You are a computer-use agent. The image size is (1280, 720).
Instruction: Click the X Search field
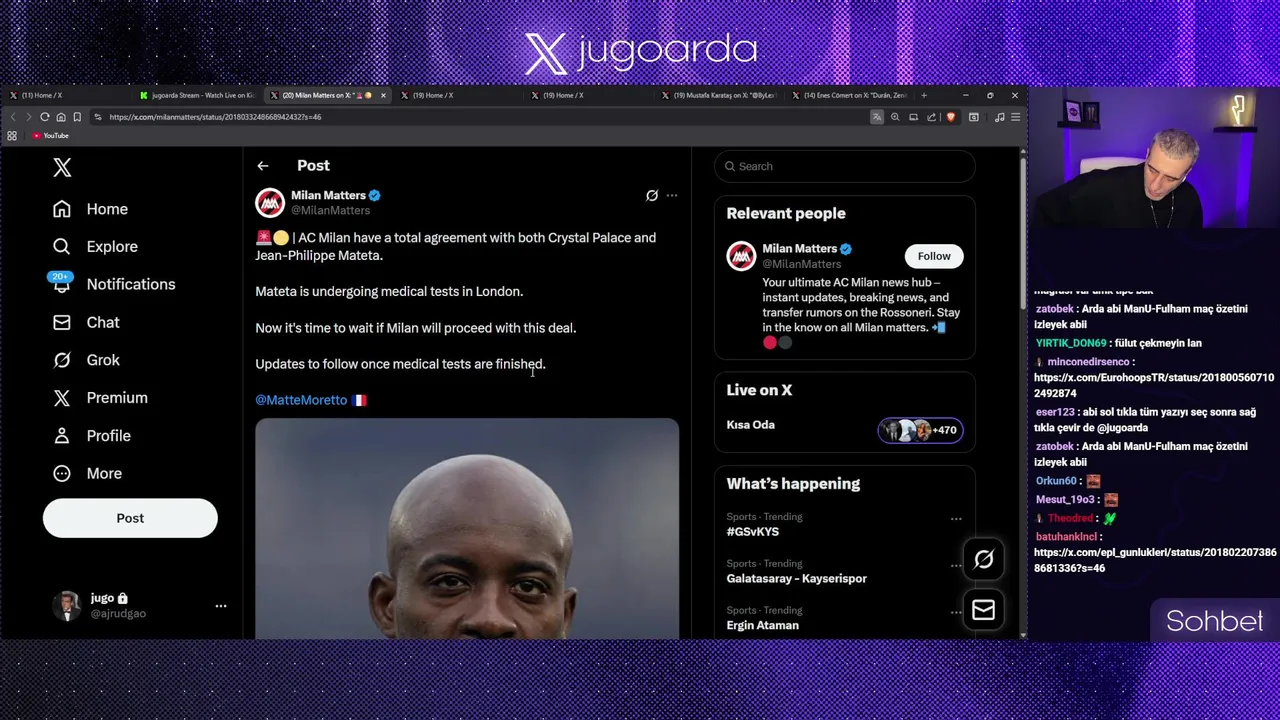point(845,166)
